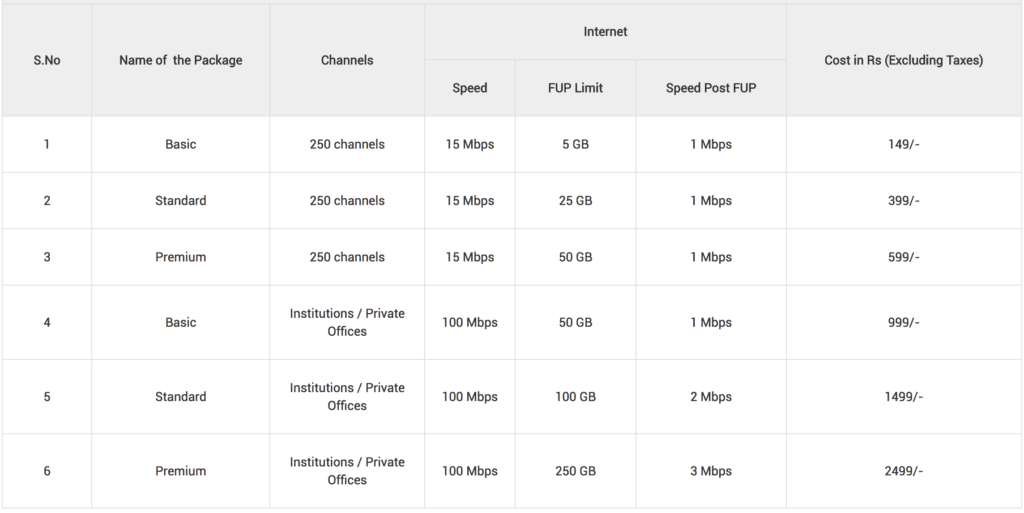Select the 1499/- cost cell

tap(904, 397)
